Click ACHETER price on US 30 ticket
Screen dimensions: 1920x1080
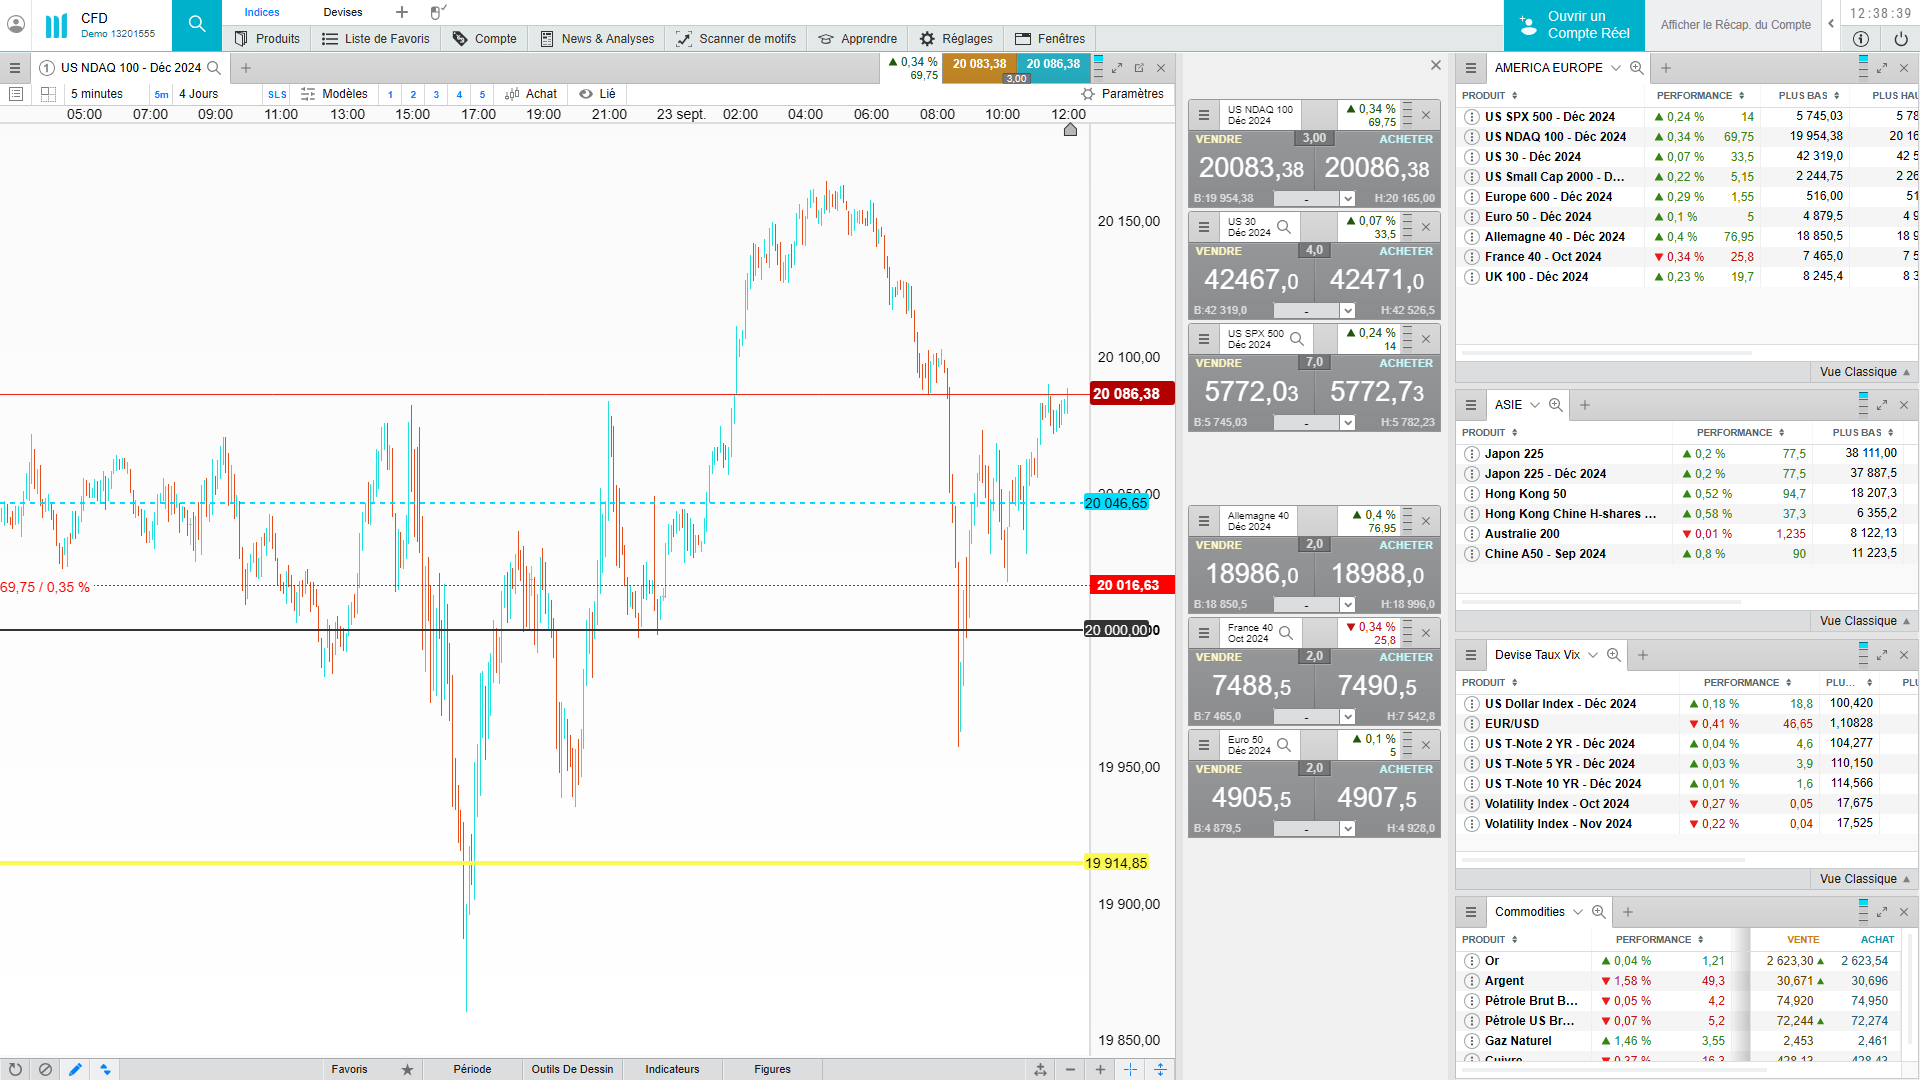(x=1377, y=280)
